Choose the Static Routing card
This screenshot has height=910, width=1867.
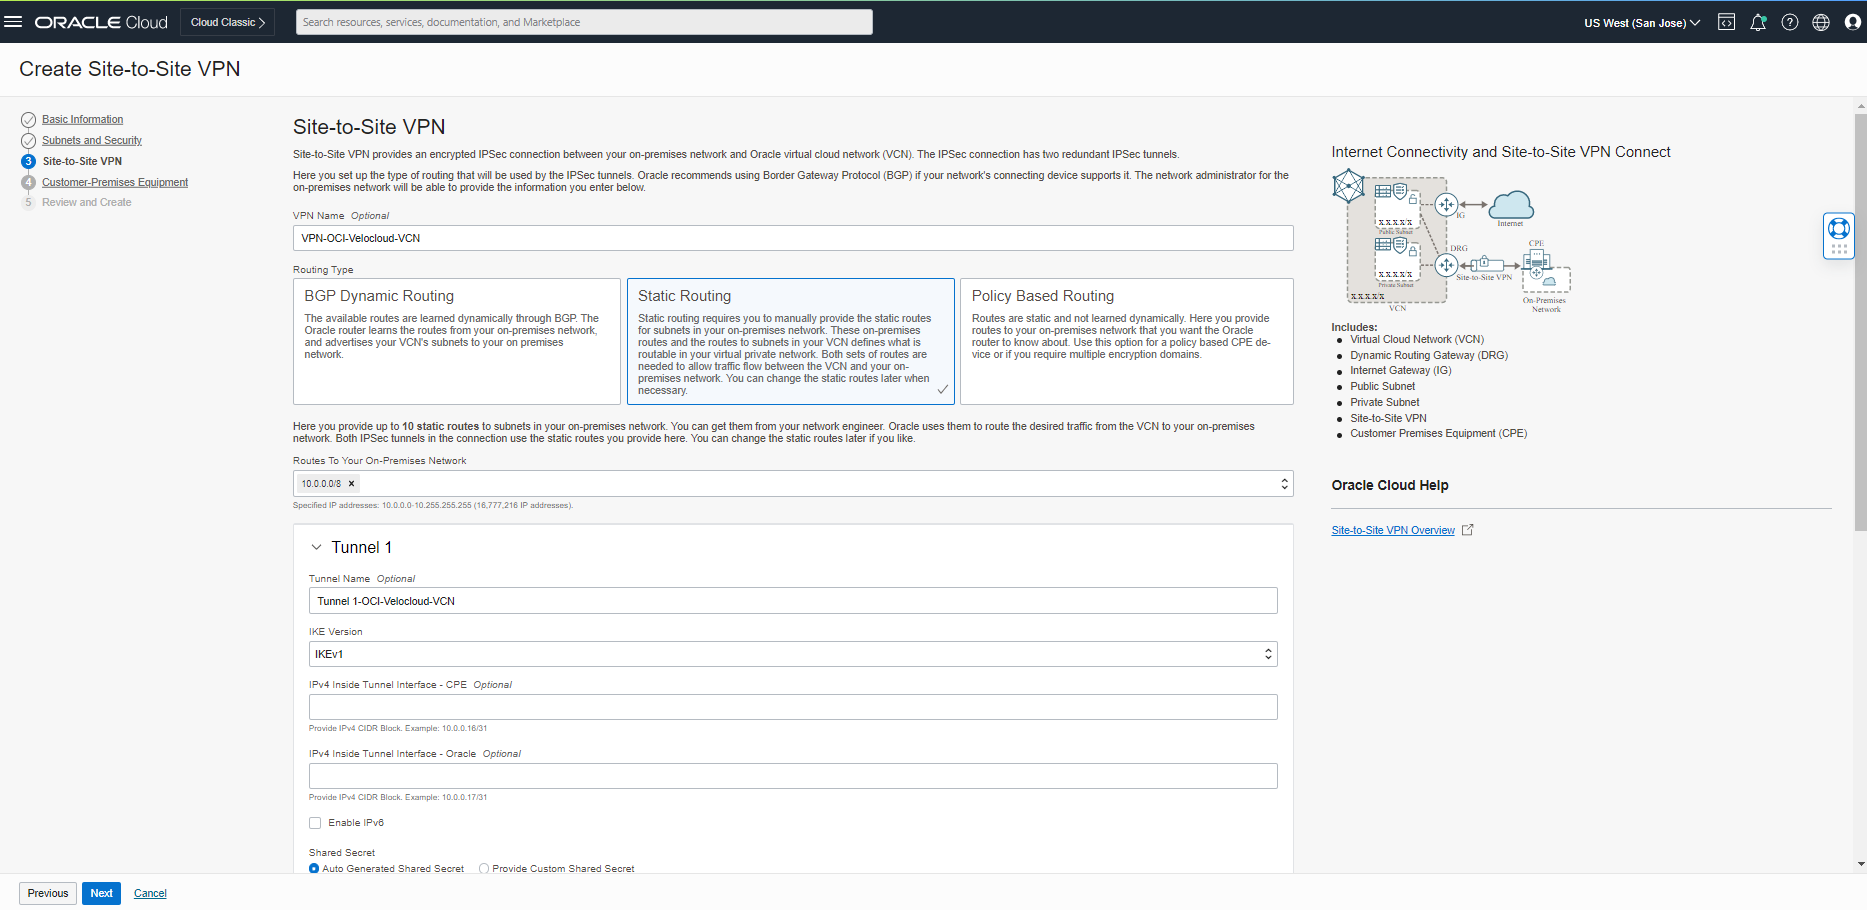point(791,341)
